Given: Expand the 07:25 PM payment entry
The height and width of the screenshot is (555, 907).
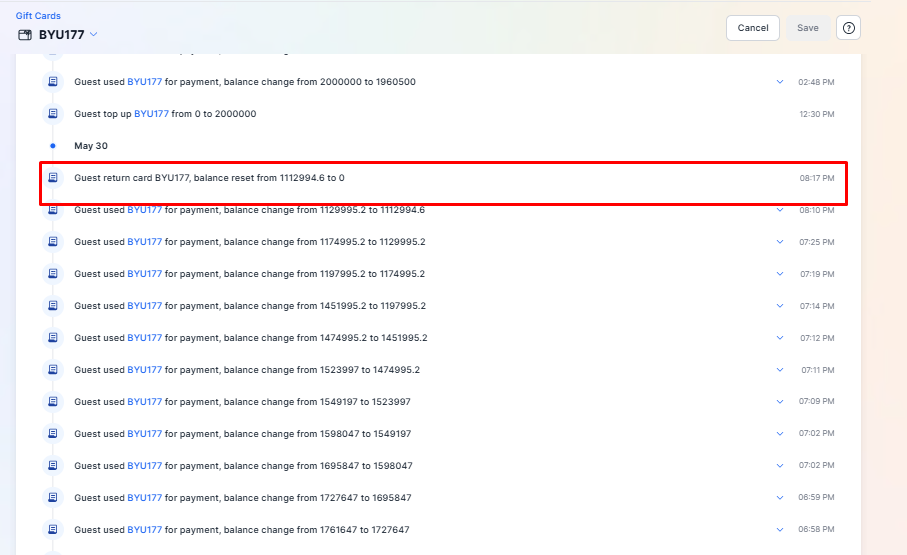Looking at the screenshot, I should click(x=780, y=242).
